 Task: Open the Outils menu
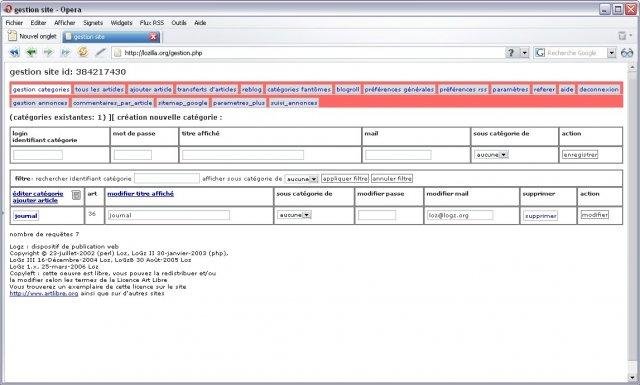179,23
